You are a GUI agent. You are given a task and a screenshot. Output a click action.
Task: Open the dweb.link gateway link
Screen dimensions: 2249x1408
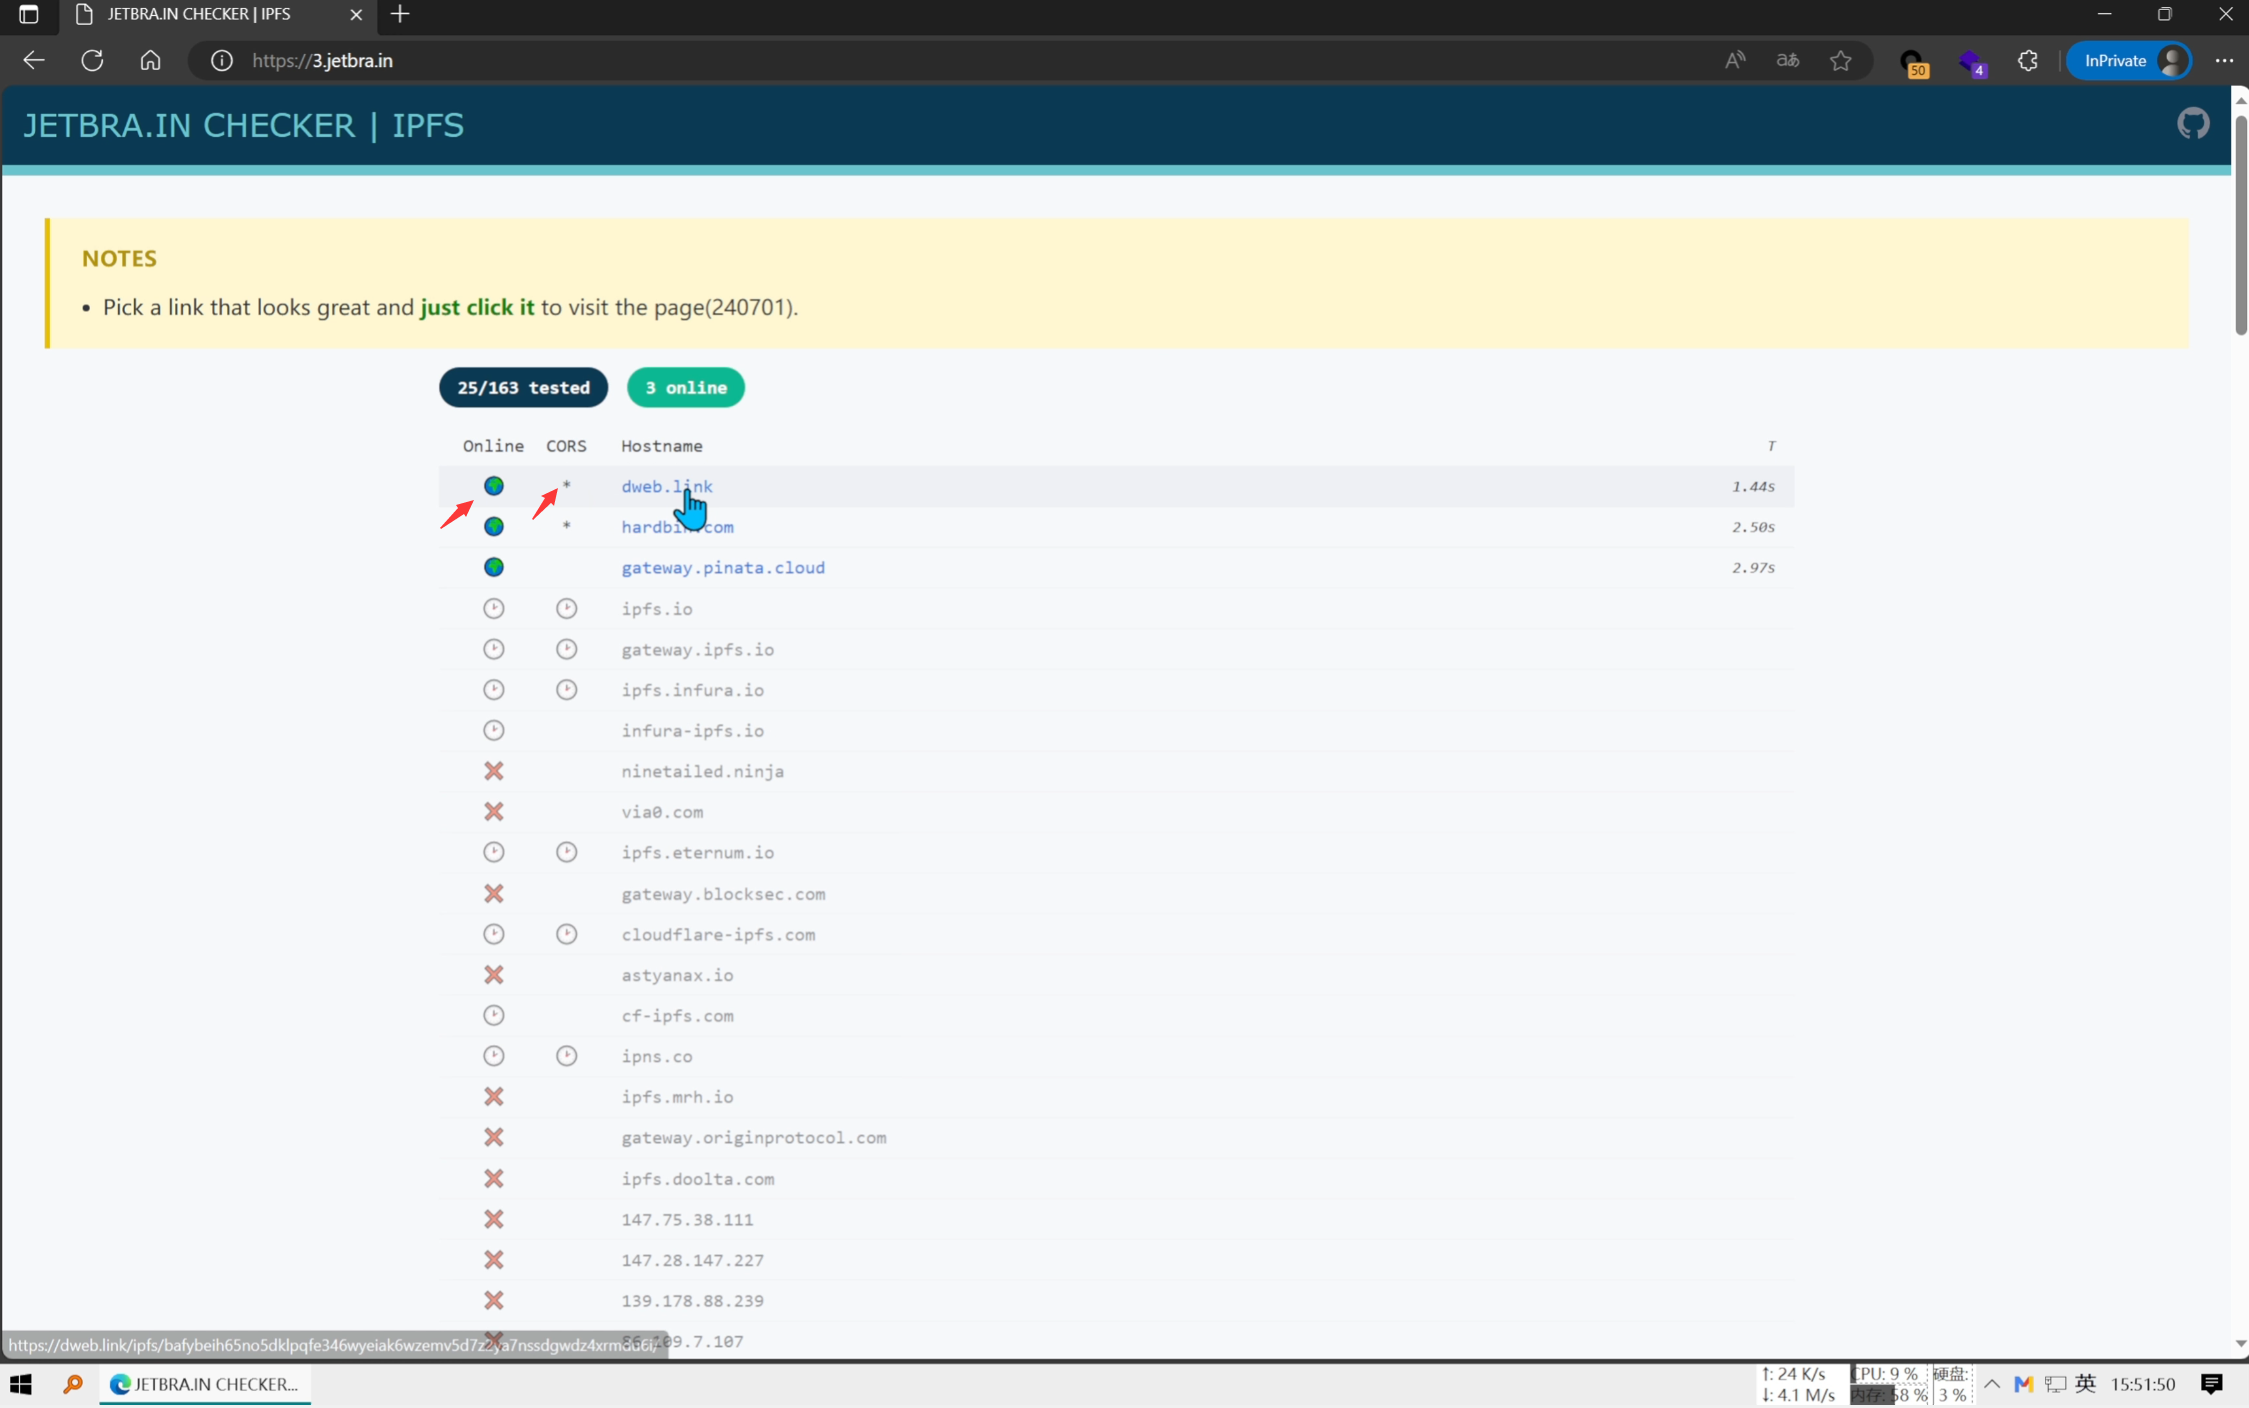click(667, 486)
